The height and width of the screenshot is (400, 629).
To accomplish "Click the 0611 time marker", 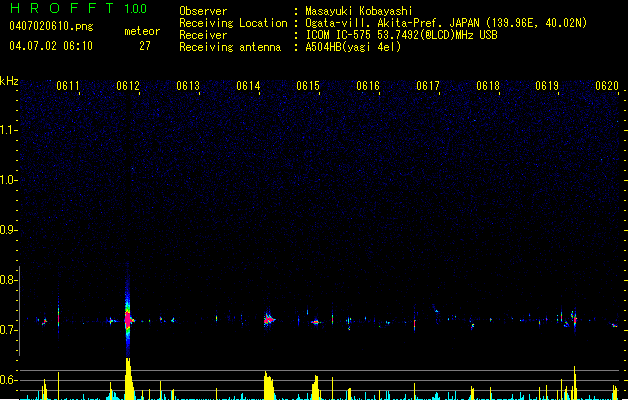I will click(x=68, y=86).
